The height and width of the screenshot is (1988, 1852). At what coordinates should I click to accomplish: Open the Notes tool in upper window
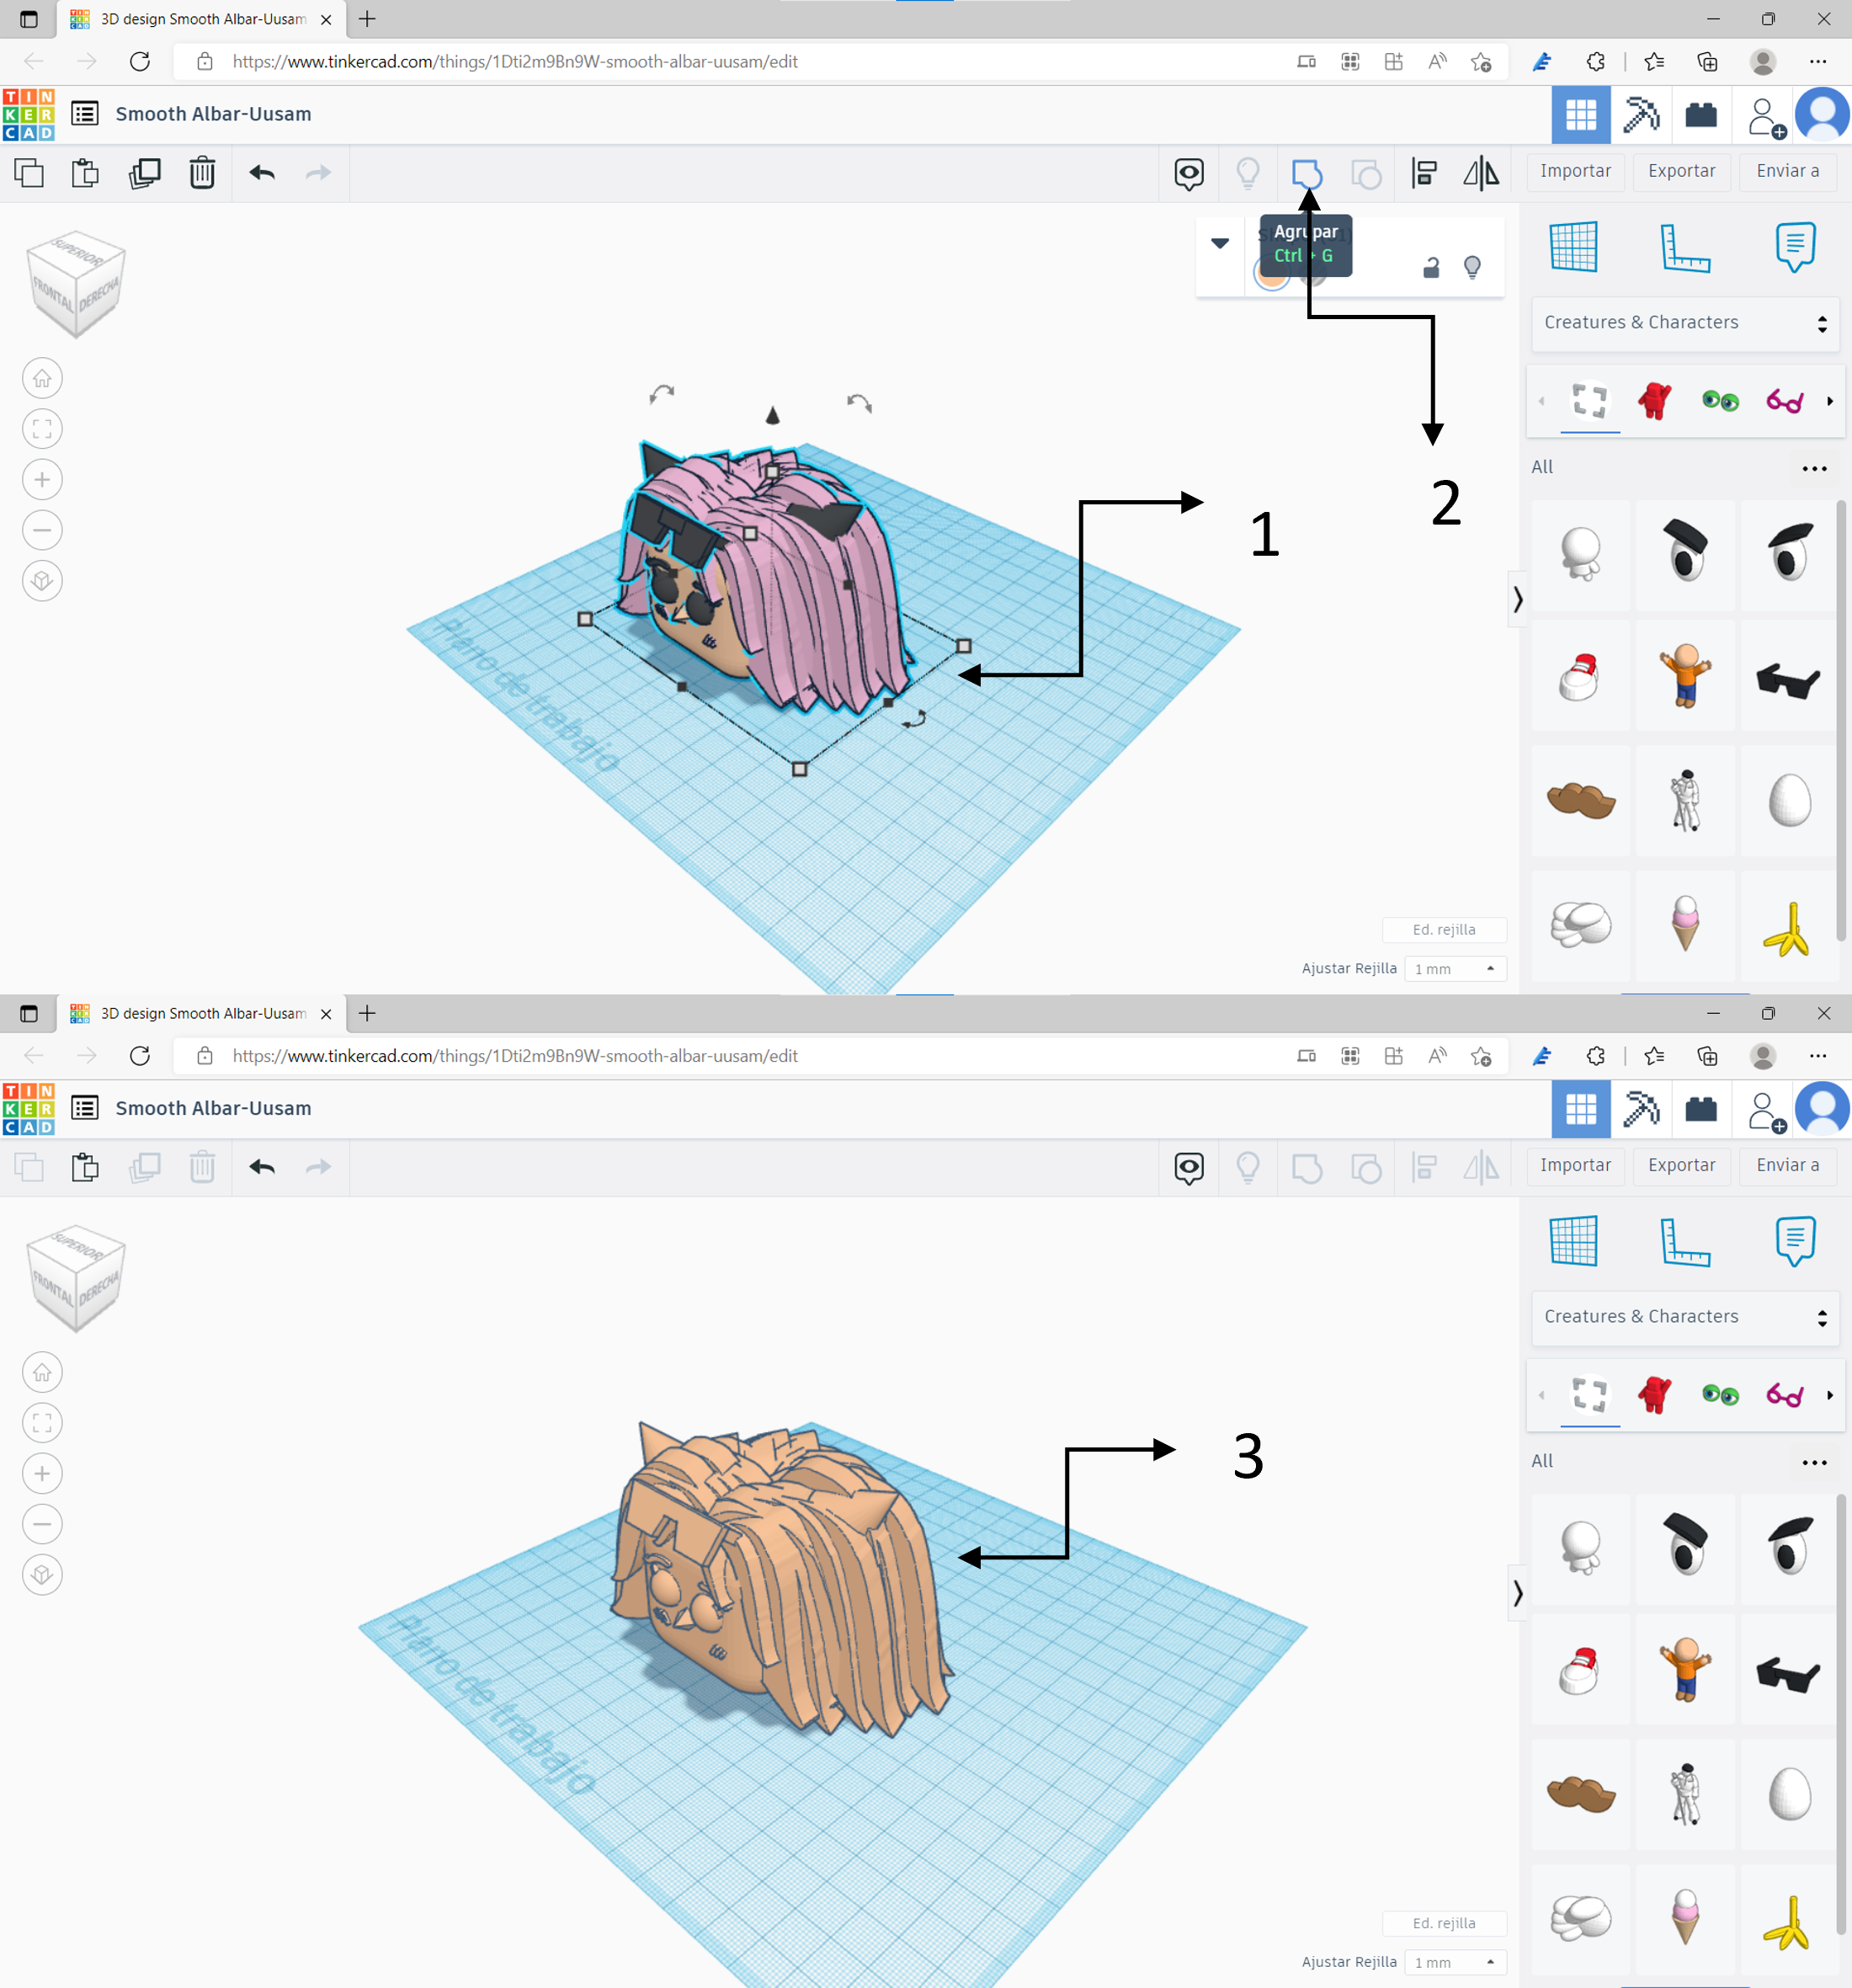(1795, 246)
